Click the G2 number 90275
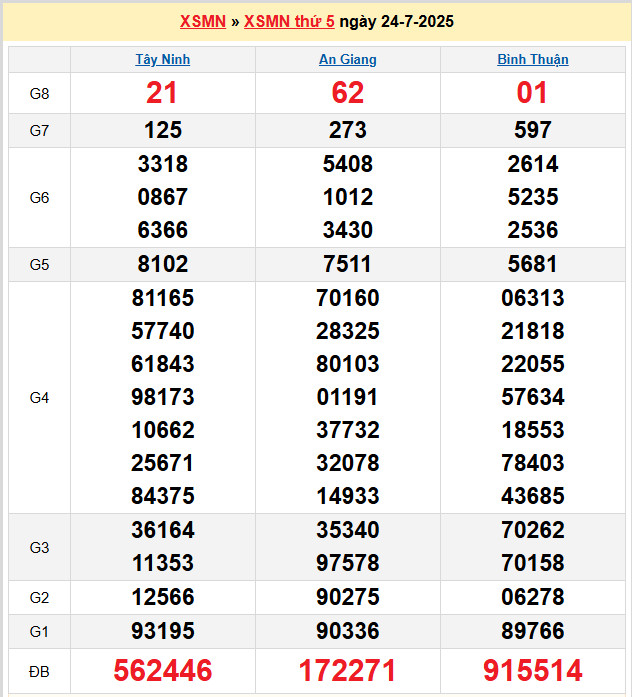 [348, 597]
